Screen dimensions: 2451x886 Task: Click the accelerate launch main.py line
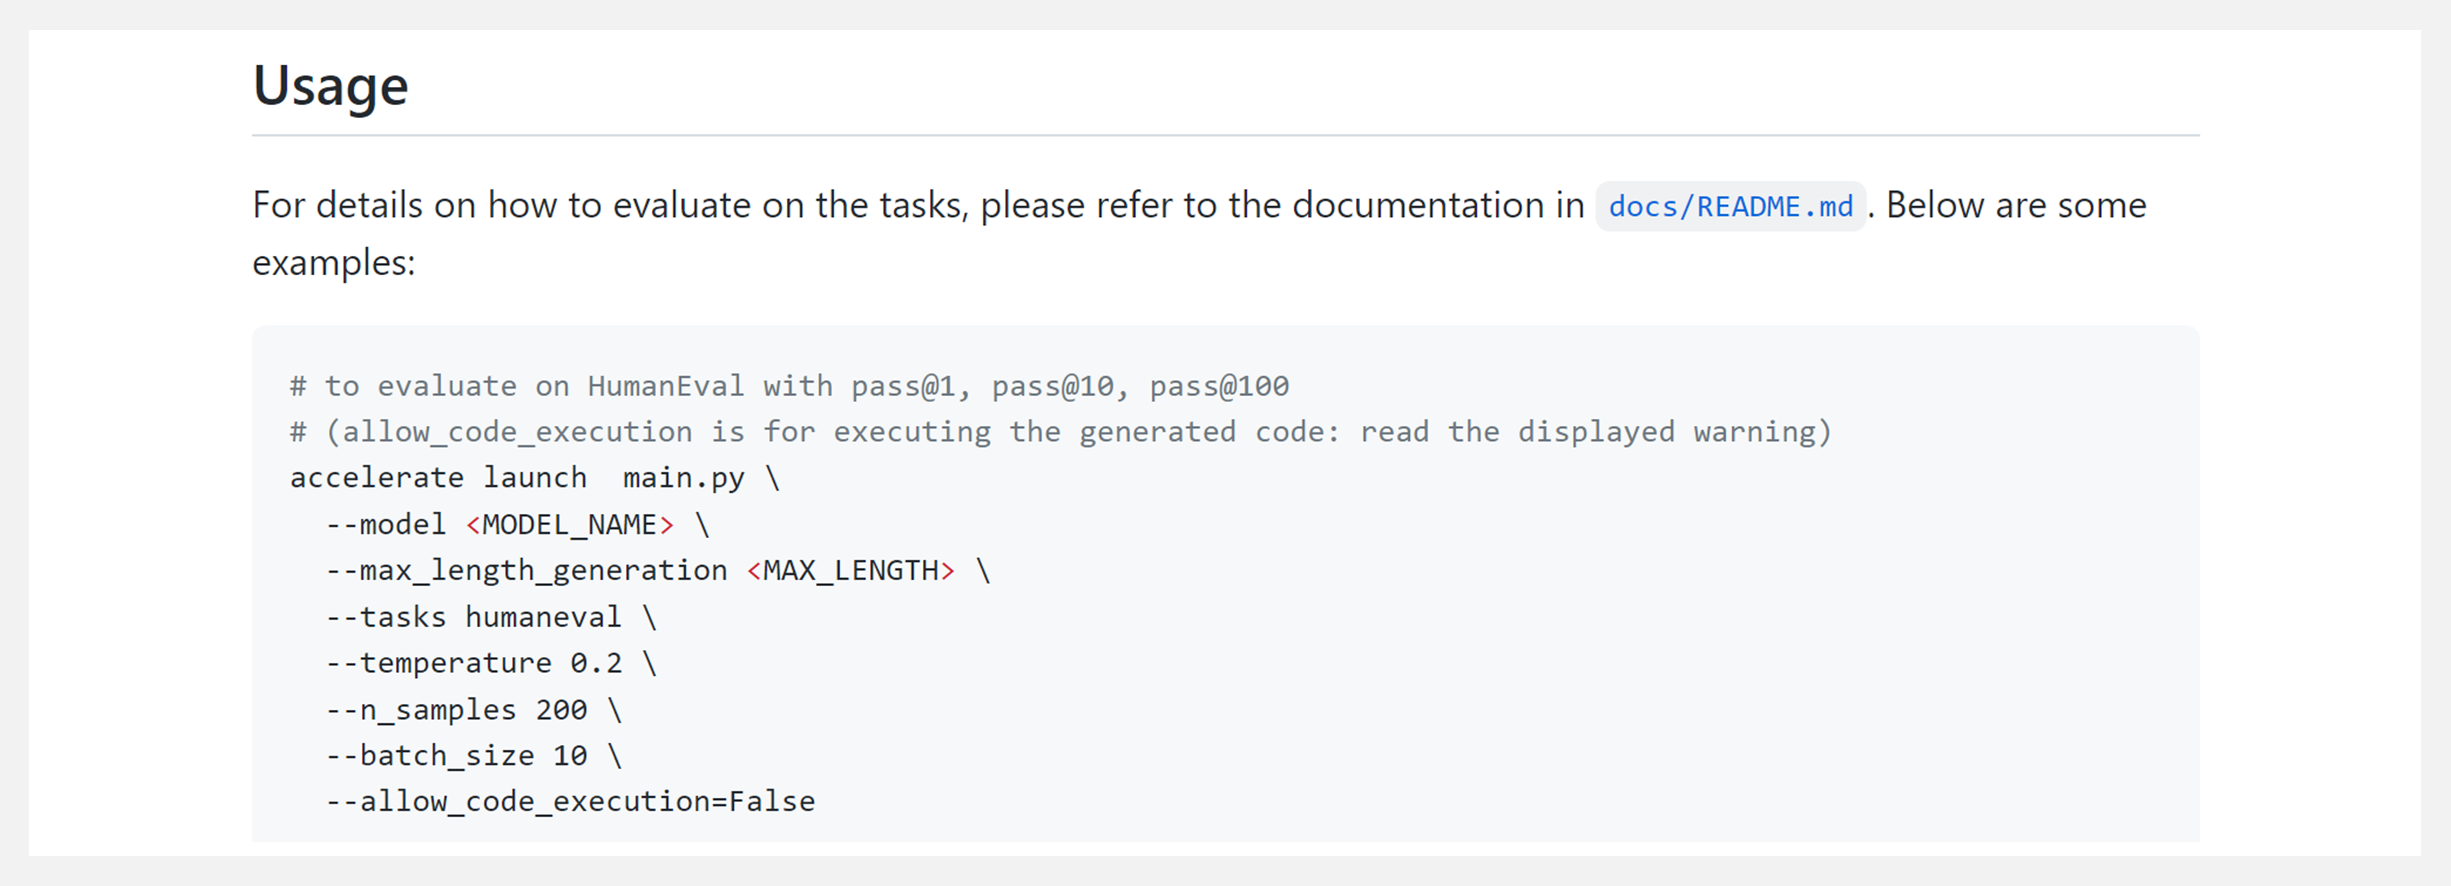[x=535, y=478]
